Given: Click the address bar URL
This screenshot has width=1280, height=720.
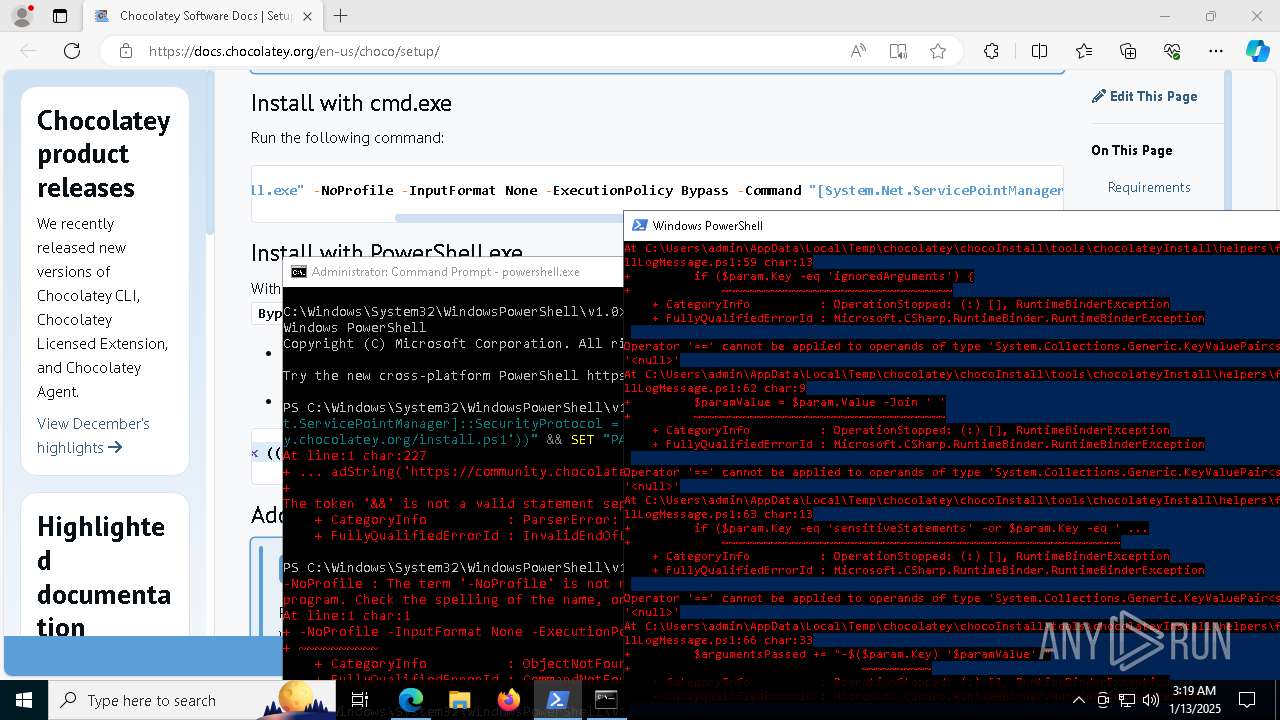Looking at the screenshot, I should point(294,51).
